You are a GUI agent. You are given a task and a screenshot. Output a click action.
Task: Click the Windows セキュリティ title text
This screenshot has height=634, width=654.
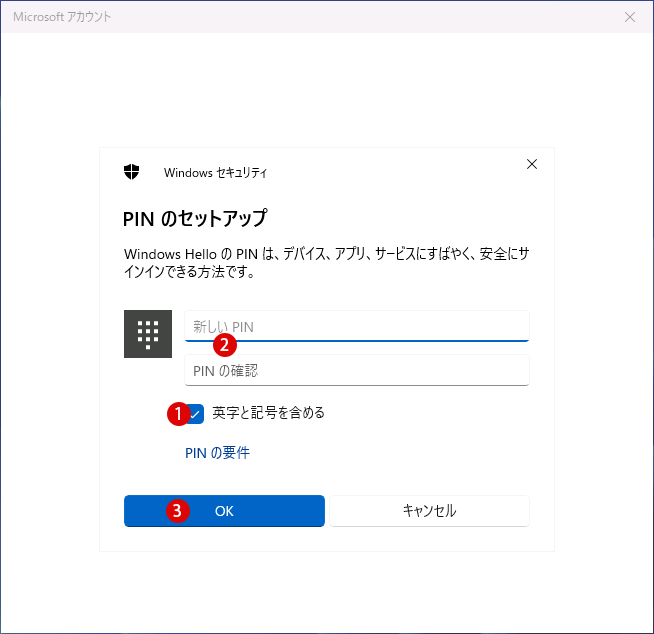(x=216, y=173)
